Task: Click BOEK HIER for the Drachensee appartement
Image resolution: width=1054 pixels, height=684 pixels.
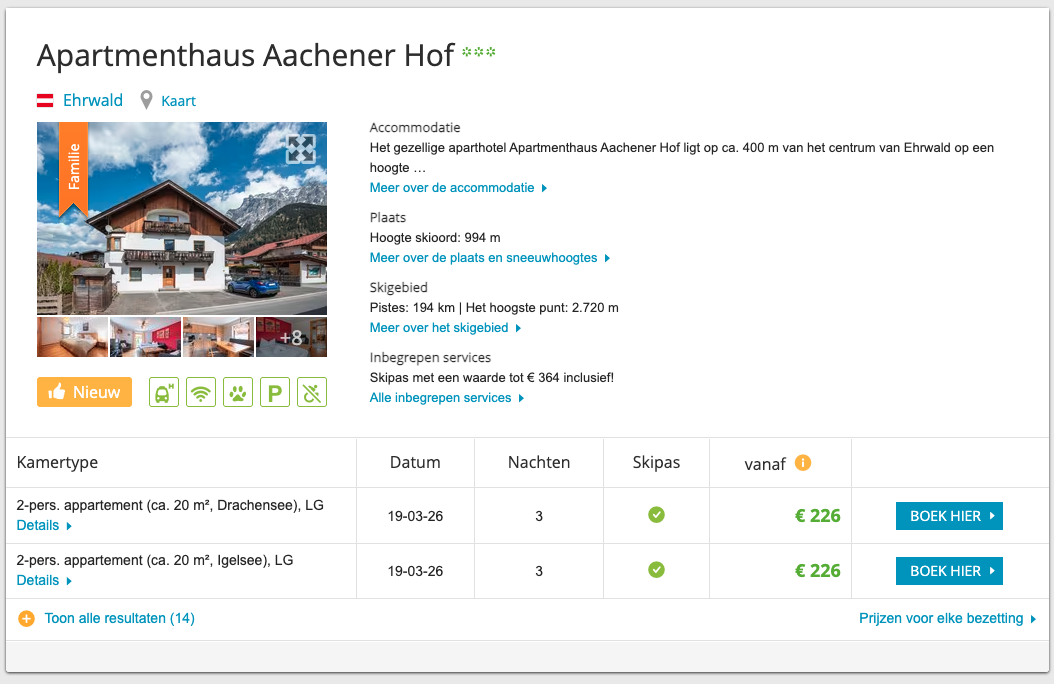Action: point(948,516)
